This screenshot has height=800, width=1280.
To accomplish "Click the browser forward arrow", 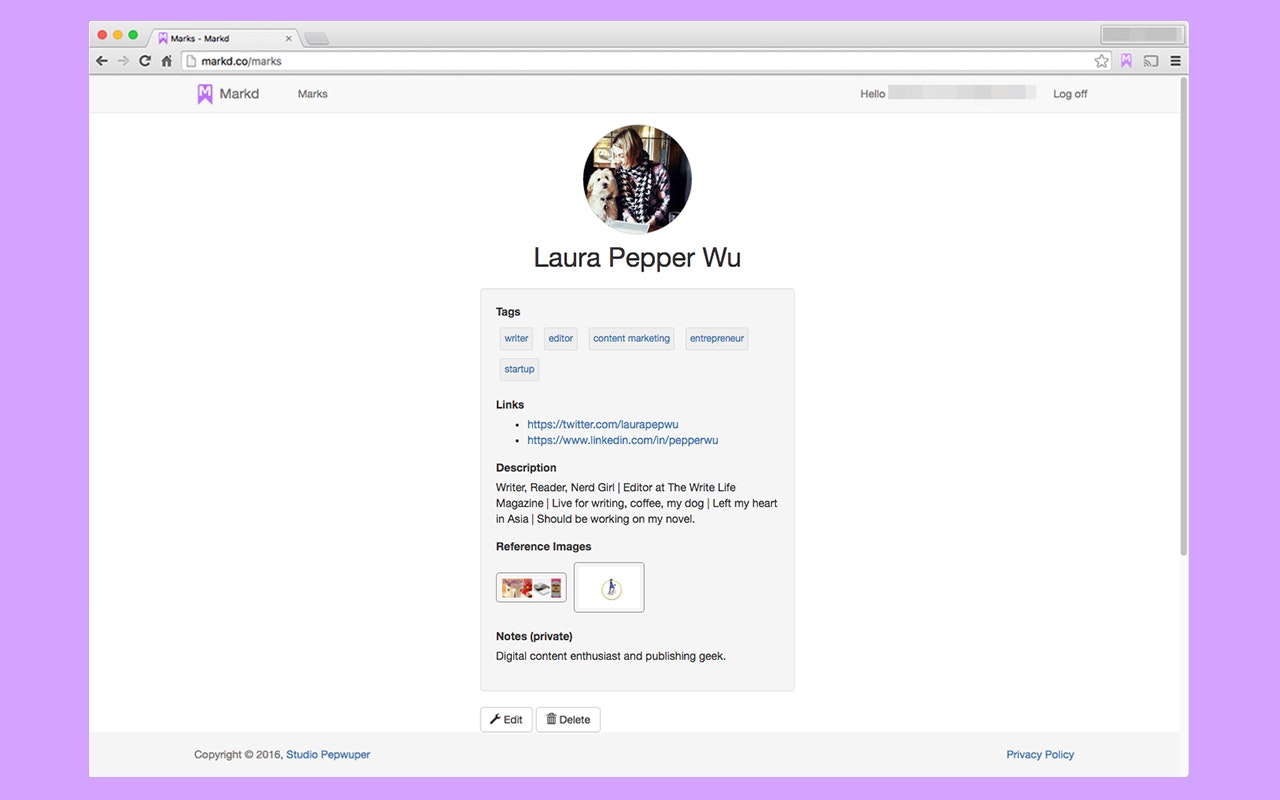I will 123,61.
